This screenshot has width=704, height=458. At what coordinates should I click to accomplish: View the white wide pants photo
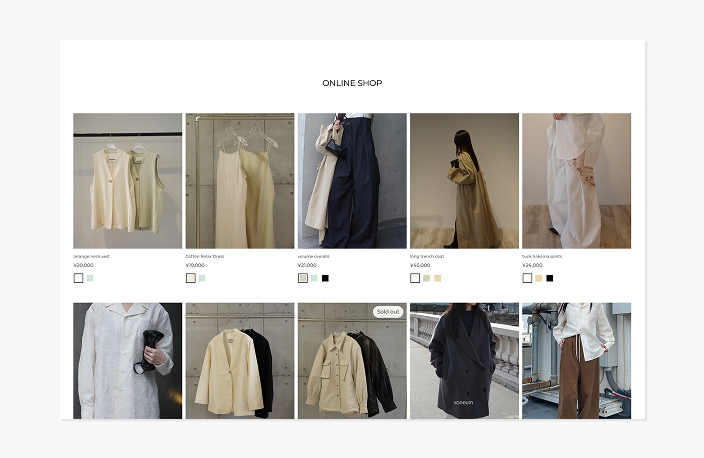[576, 180]
